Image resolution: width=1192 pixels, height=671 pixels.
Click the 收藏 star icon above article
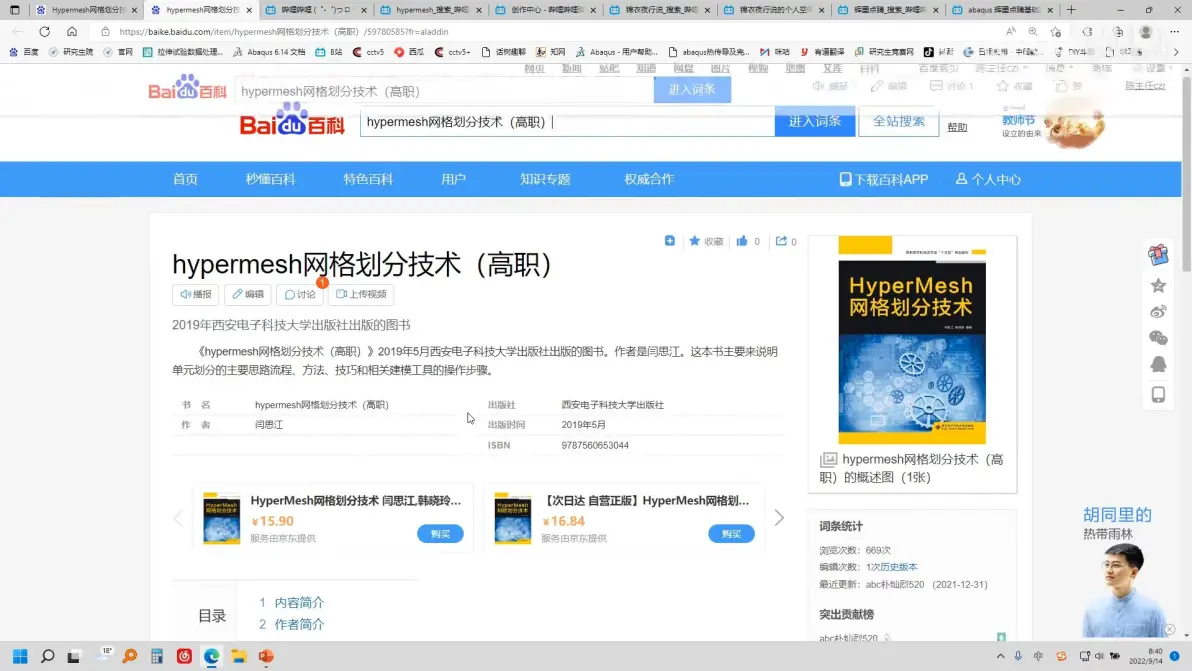click(694, 241)
